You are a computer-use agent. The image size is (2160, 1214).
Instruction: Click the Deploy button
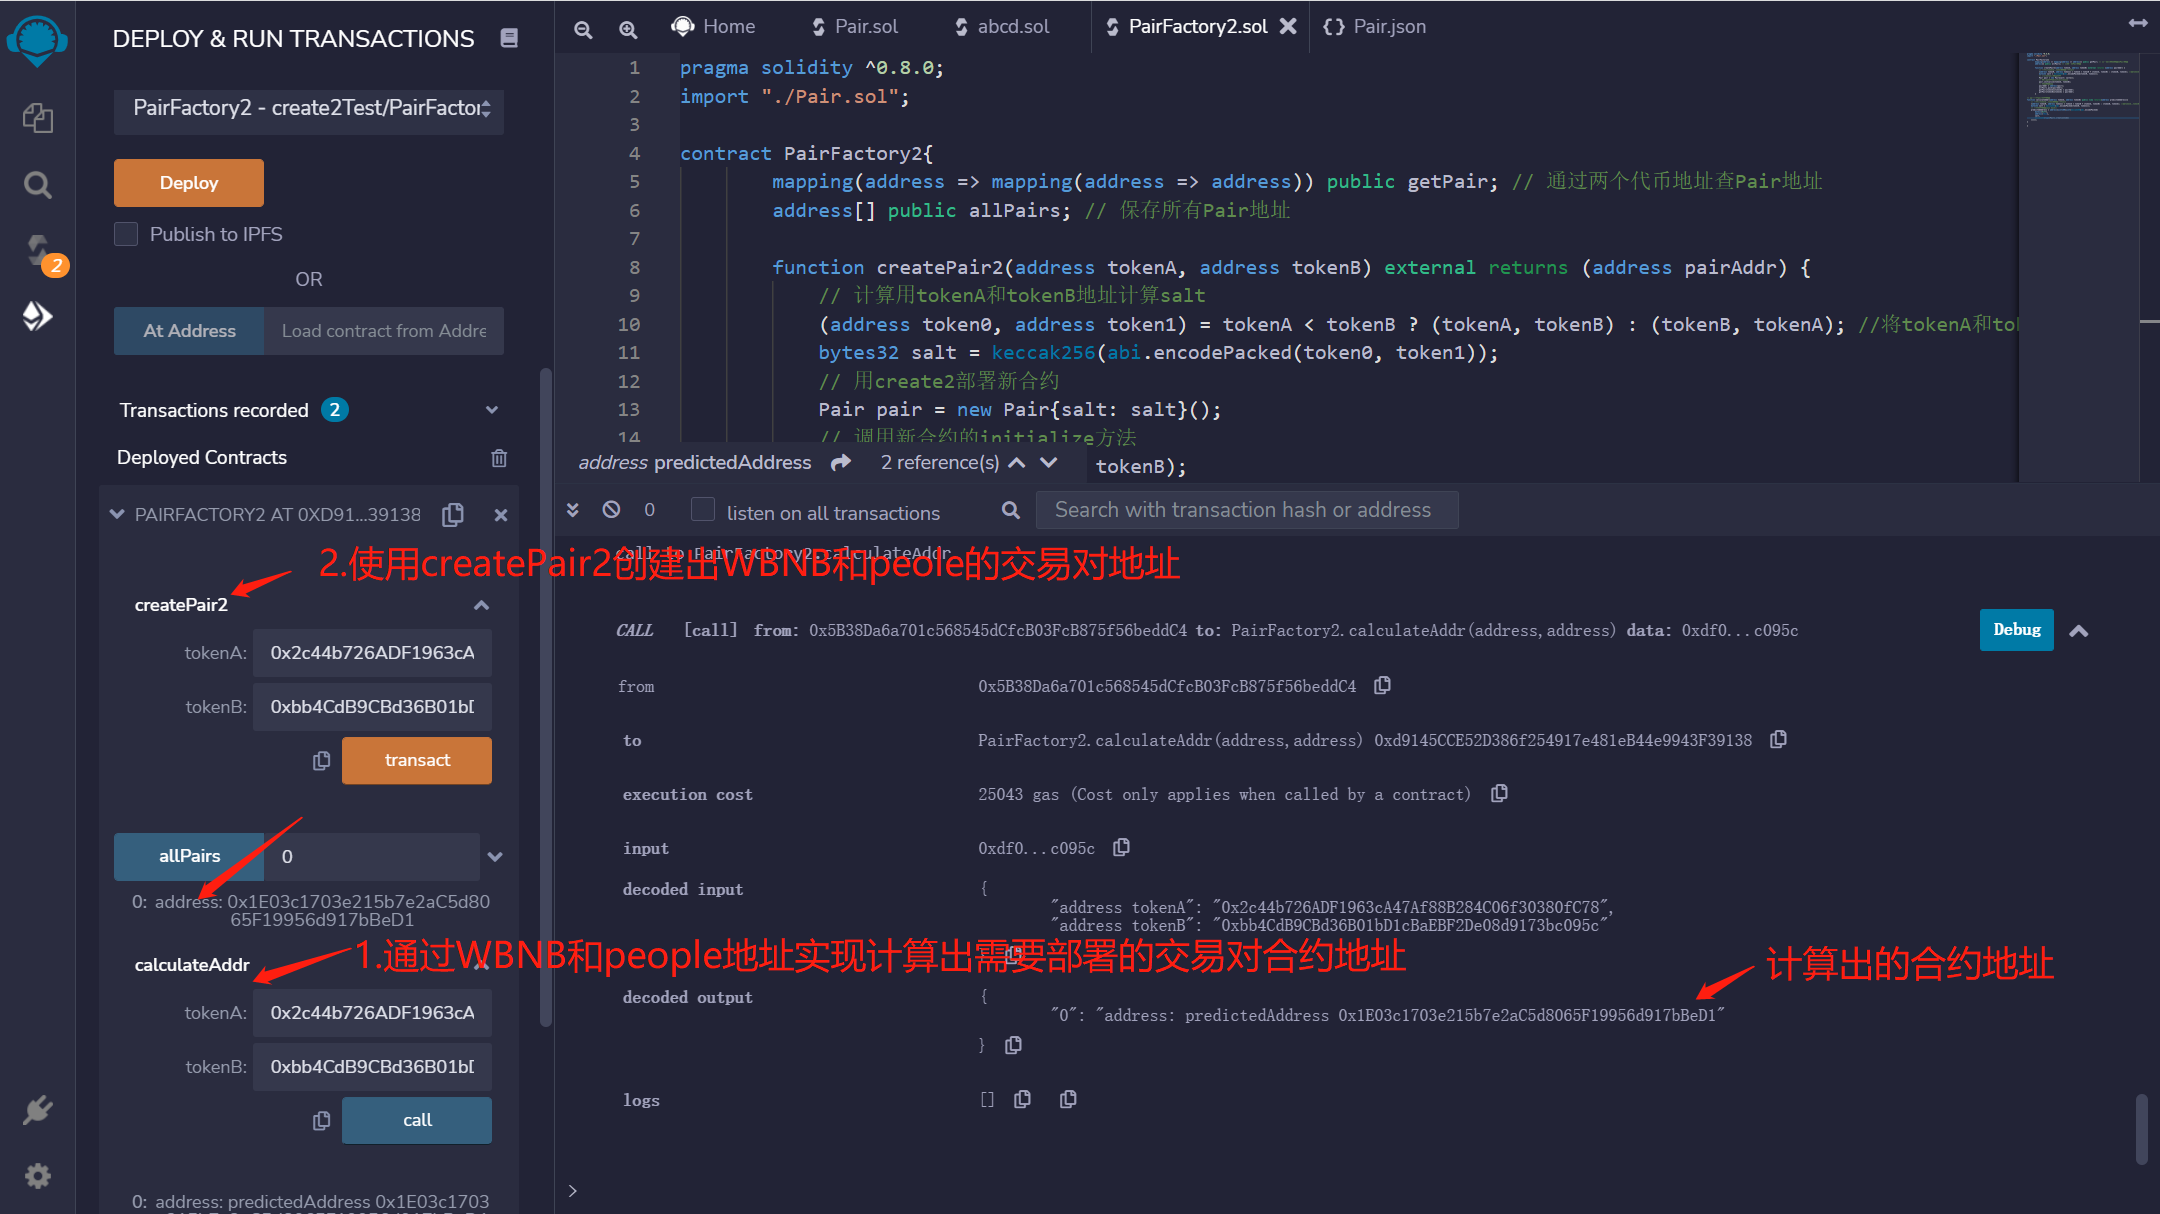click(x=188, y=183)
